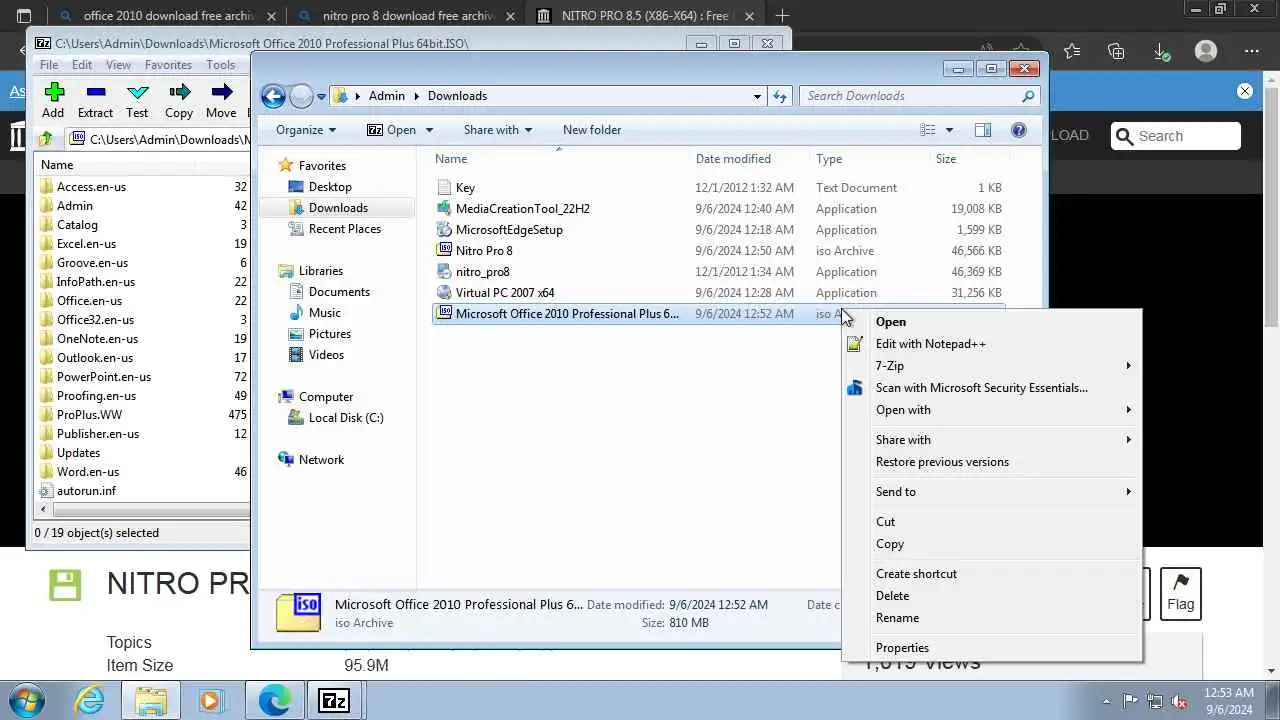Image resolution: width=1280 pixels, height=720 pixels.
Task: Expand the Share with toolbar dropdown
Action: click(497, 130)
